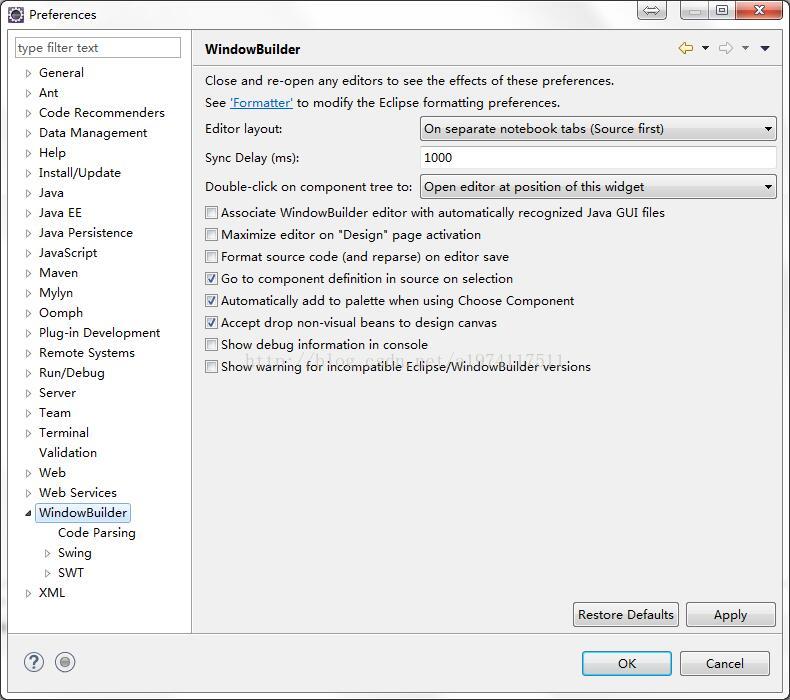
Task: Expand the SWT sub-node
Action: click(47, 573)
